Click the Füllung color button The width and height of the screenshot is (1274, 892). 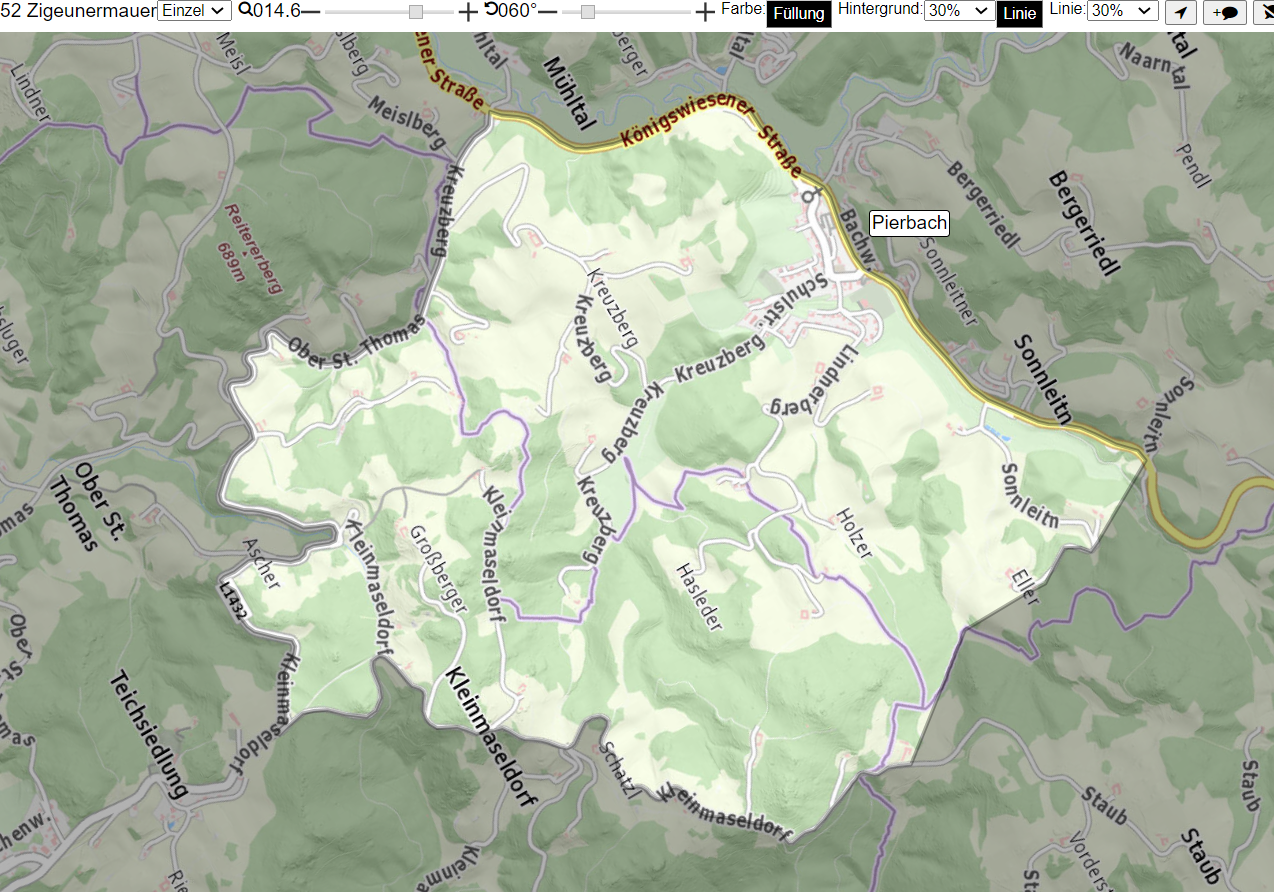tap(799, 14)
